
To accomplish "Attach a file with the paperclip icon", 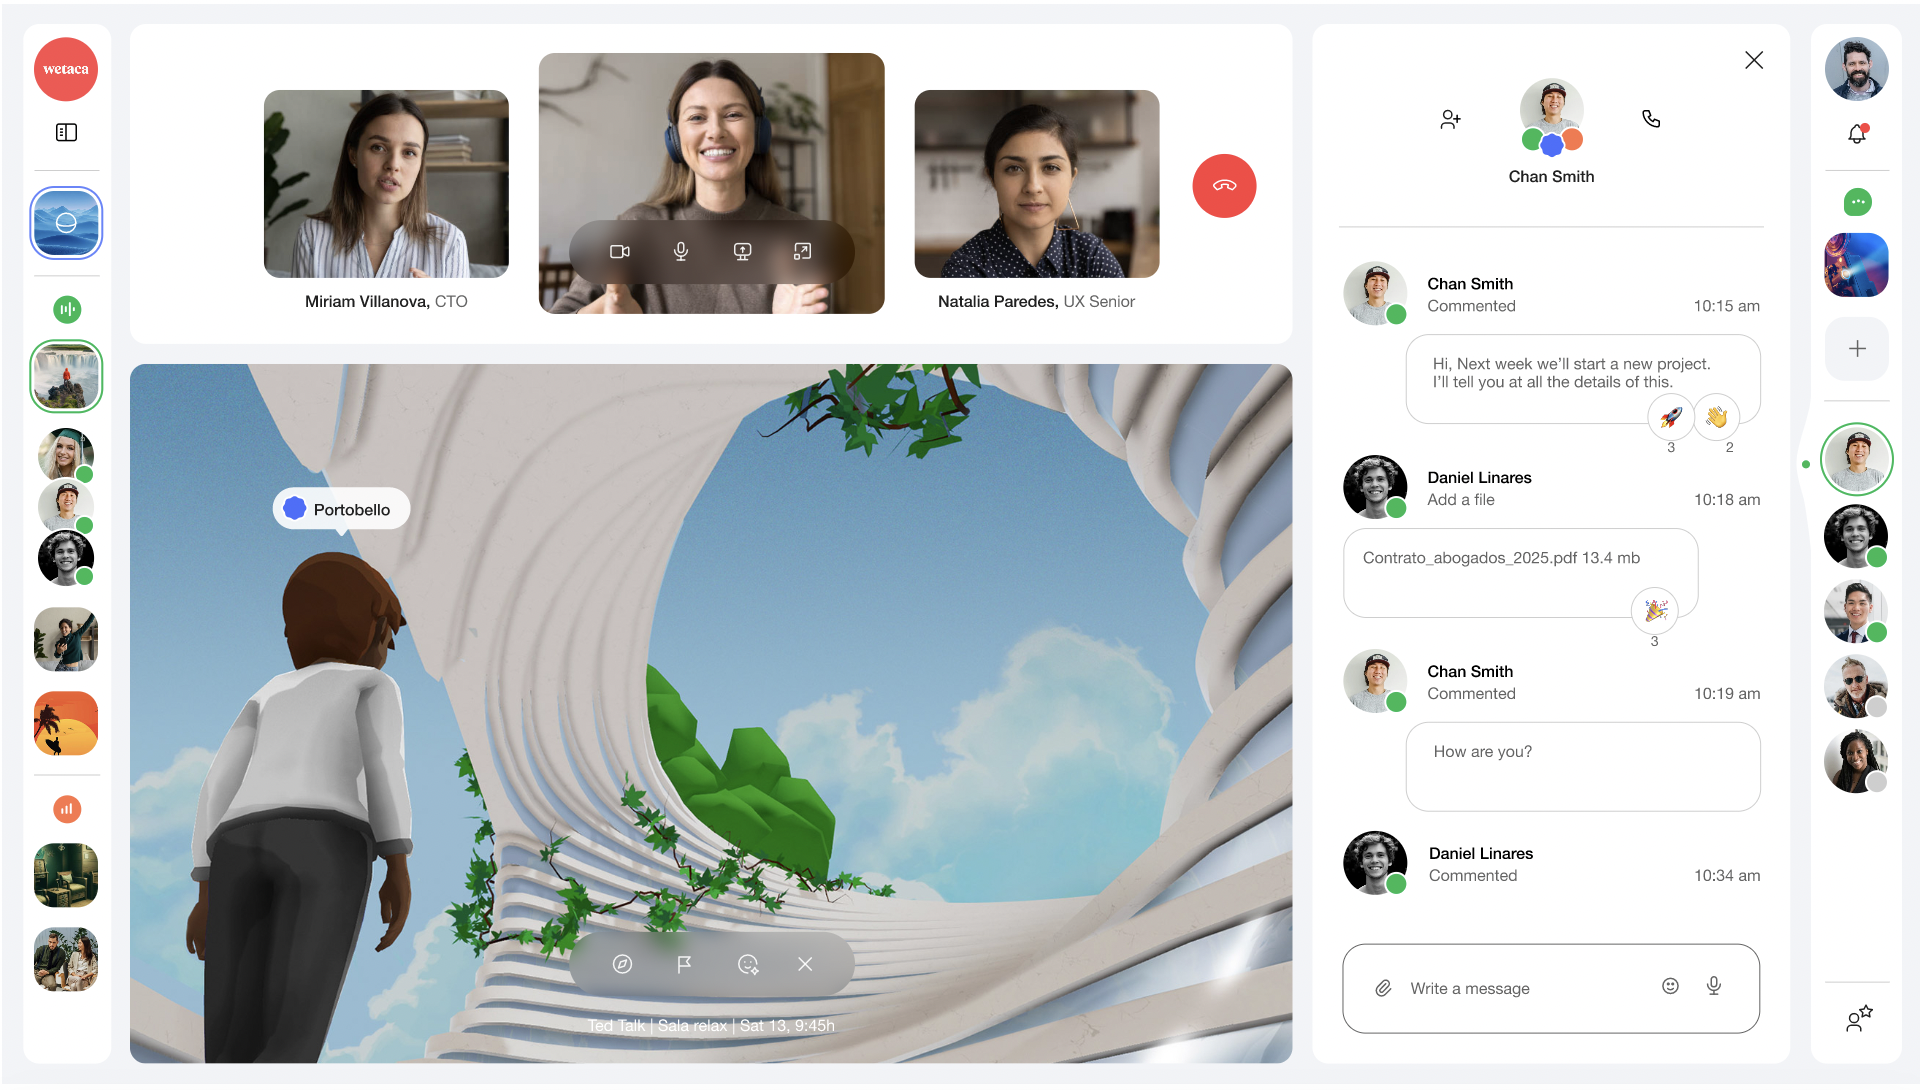I will coord(1383,988).
